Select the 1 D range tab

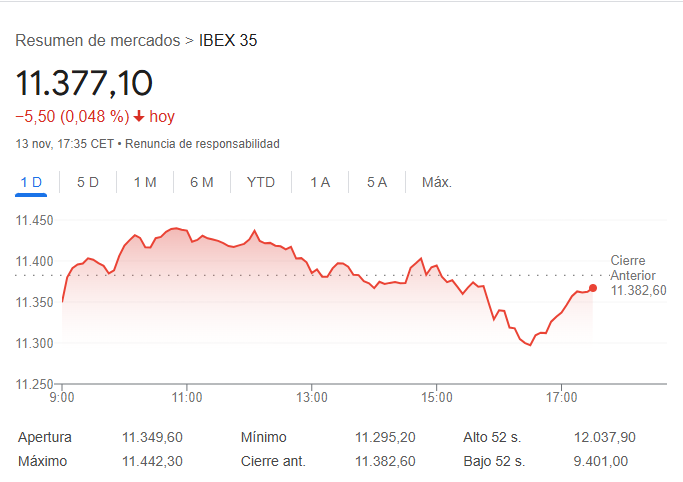pyautogui.click(x=31, y=182)
